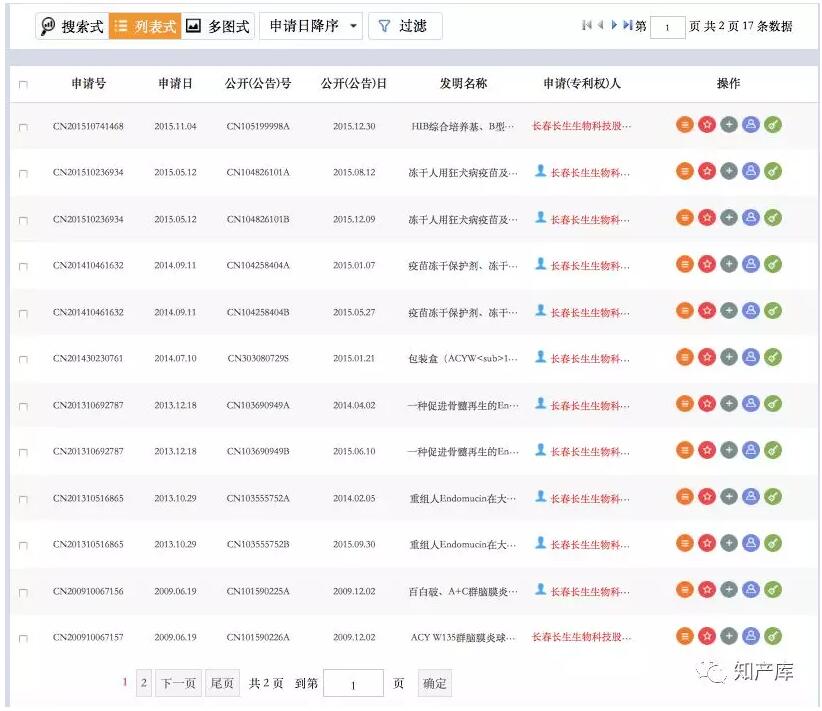Image resolution: width=822 pixels, height=711 pixels.
Task: Click application number CN200910067156
Action: click(88, 591)
